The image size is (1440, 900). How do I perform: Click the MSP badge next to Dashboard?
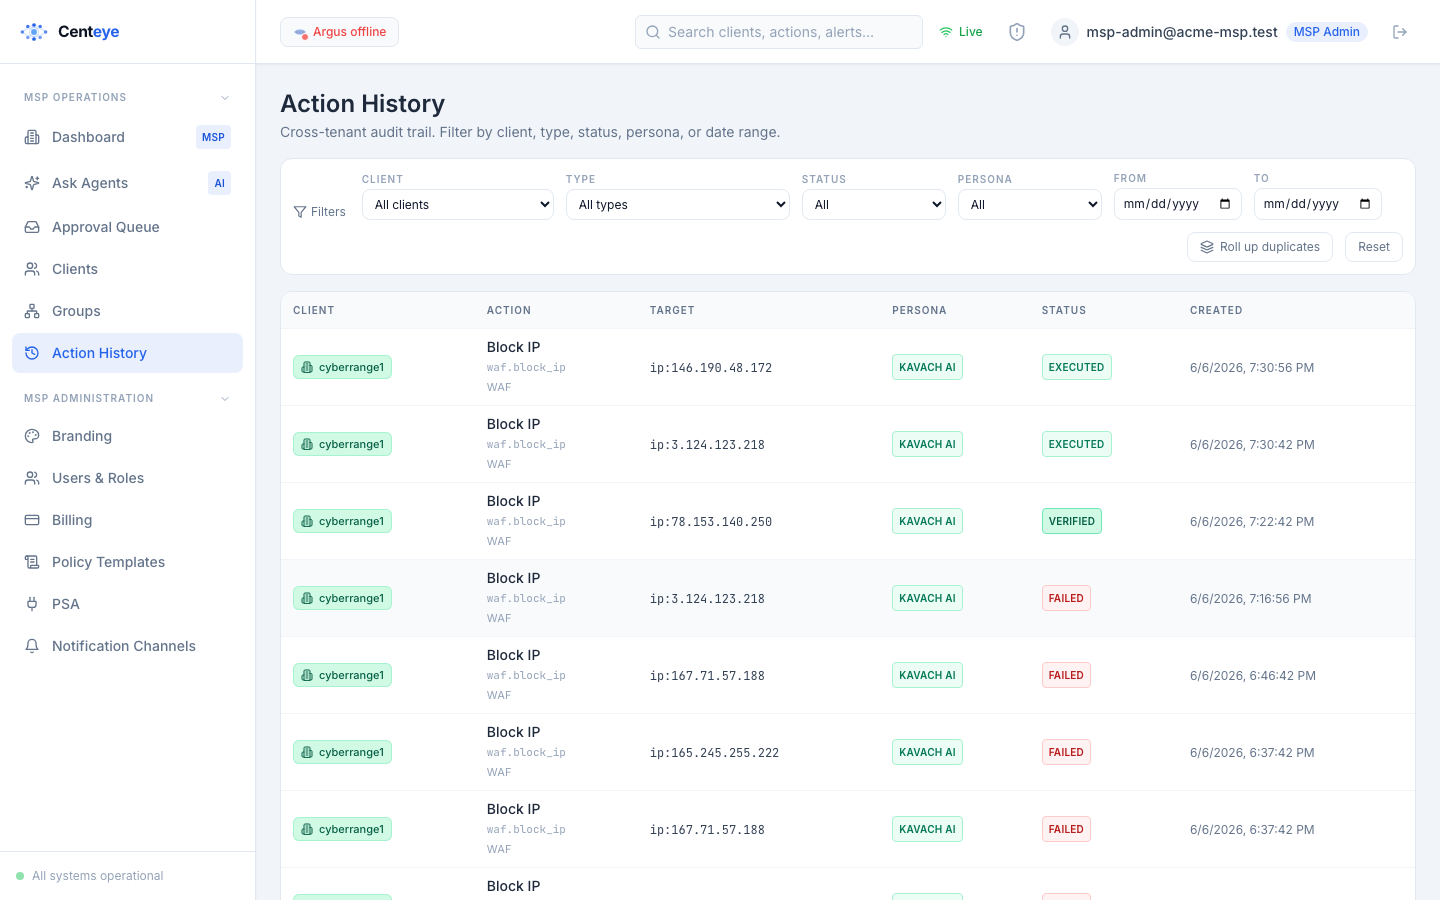[213, 137]
